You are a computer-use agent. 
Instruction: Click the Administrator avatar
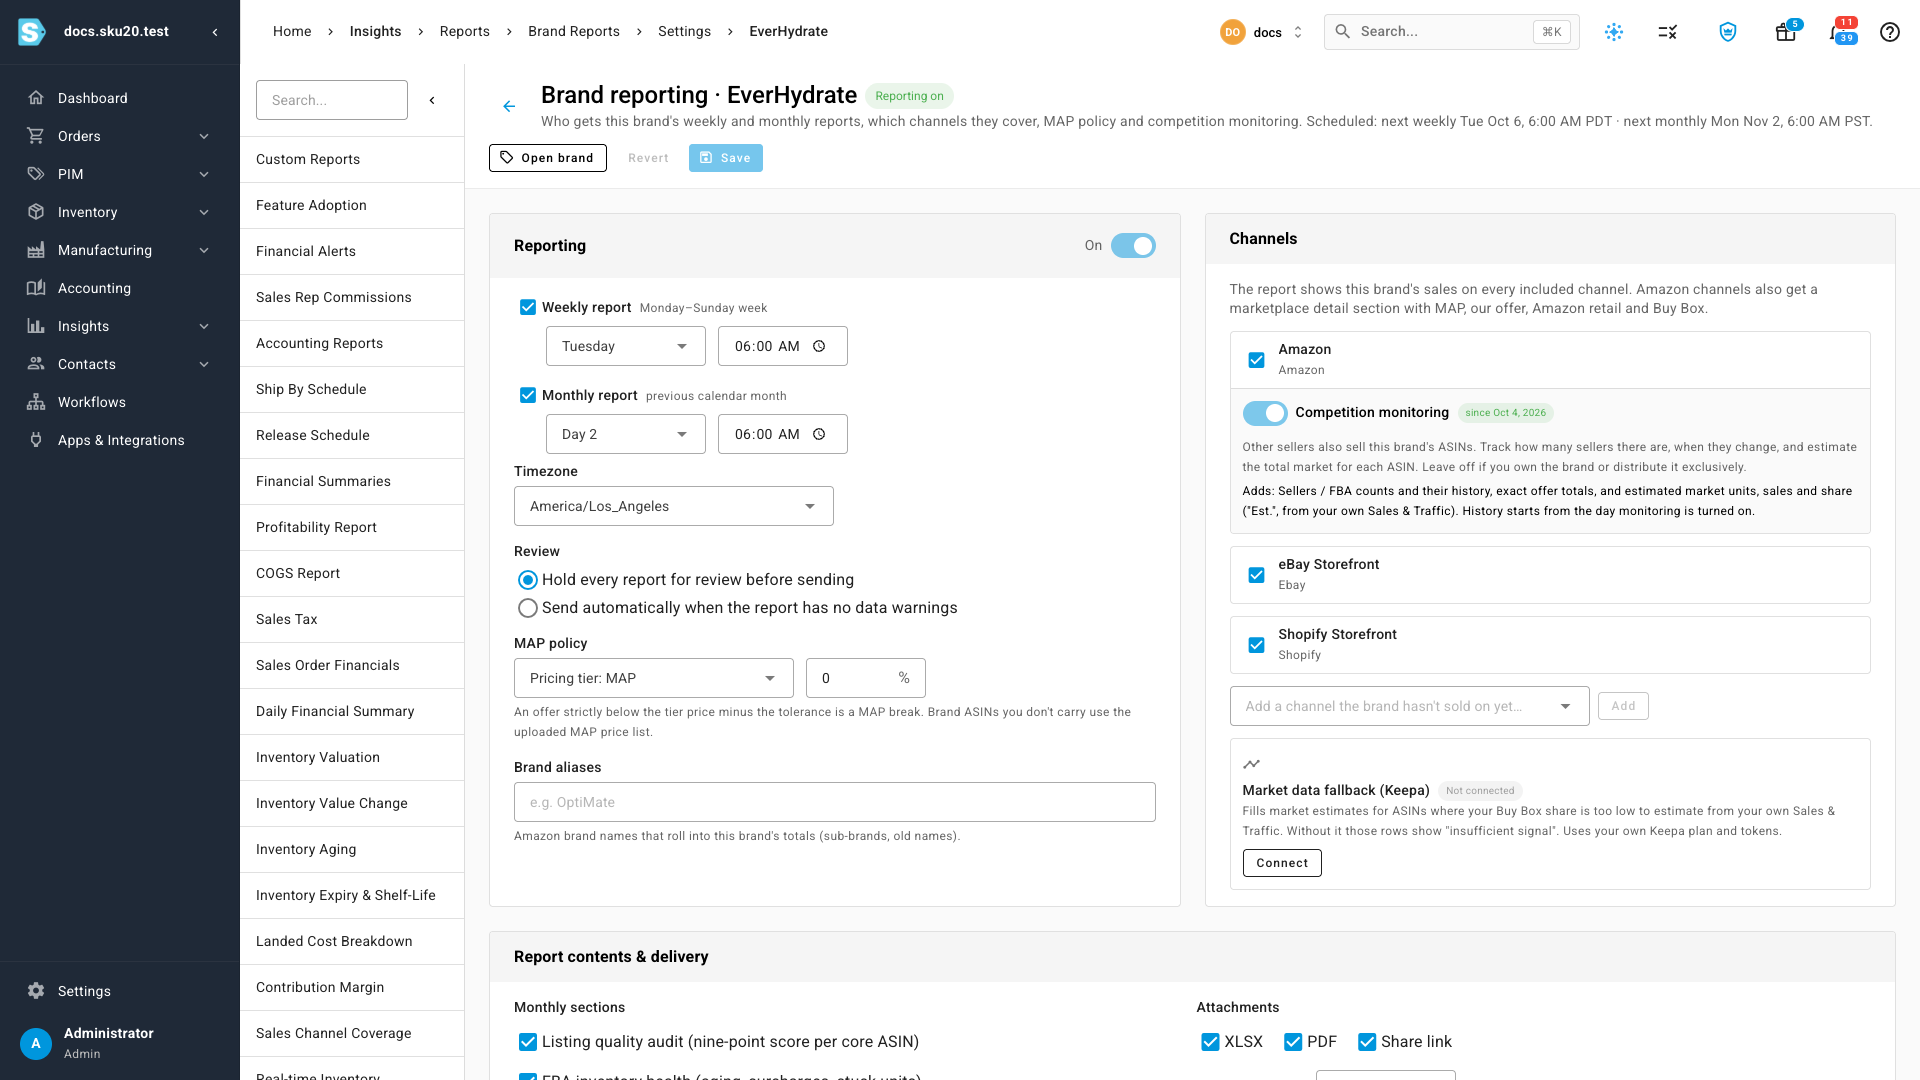click(x=36, y=1043)
